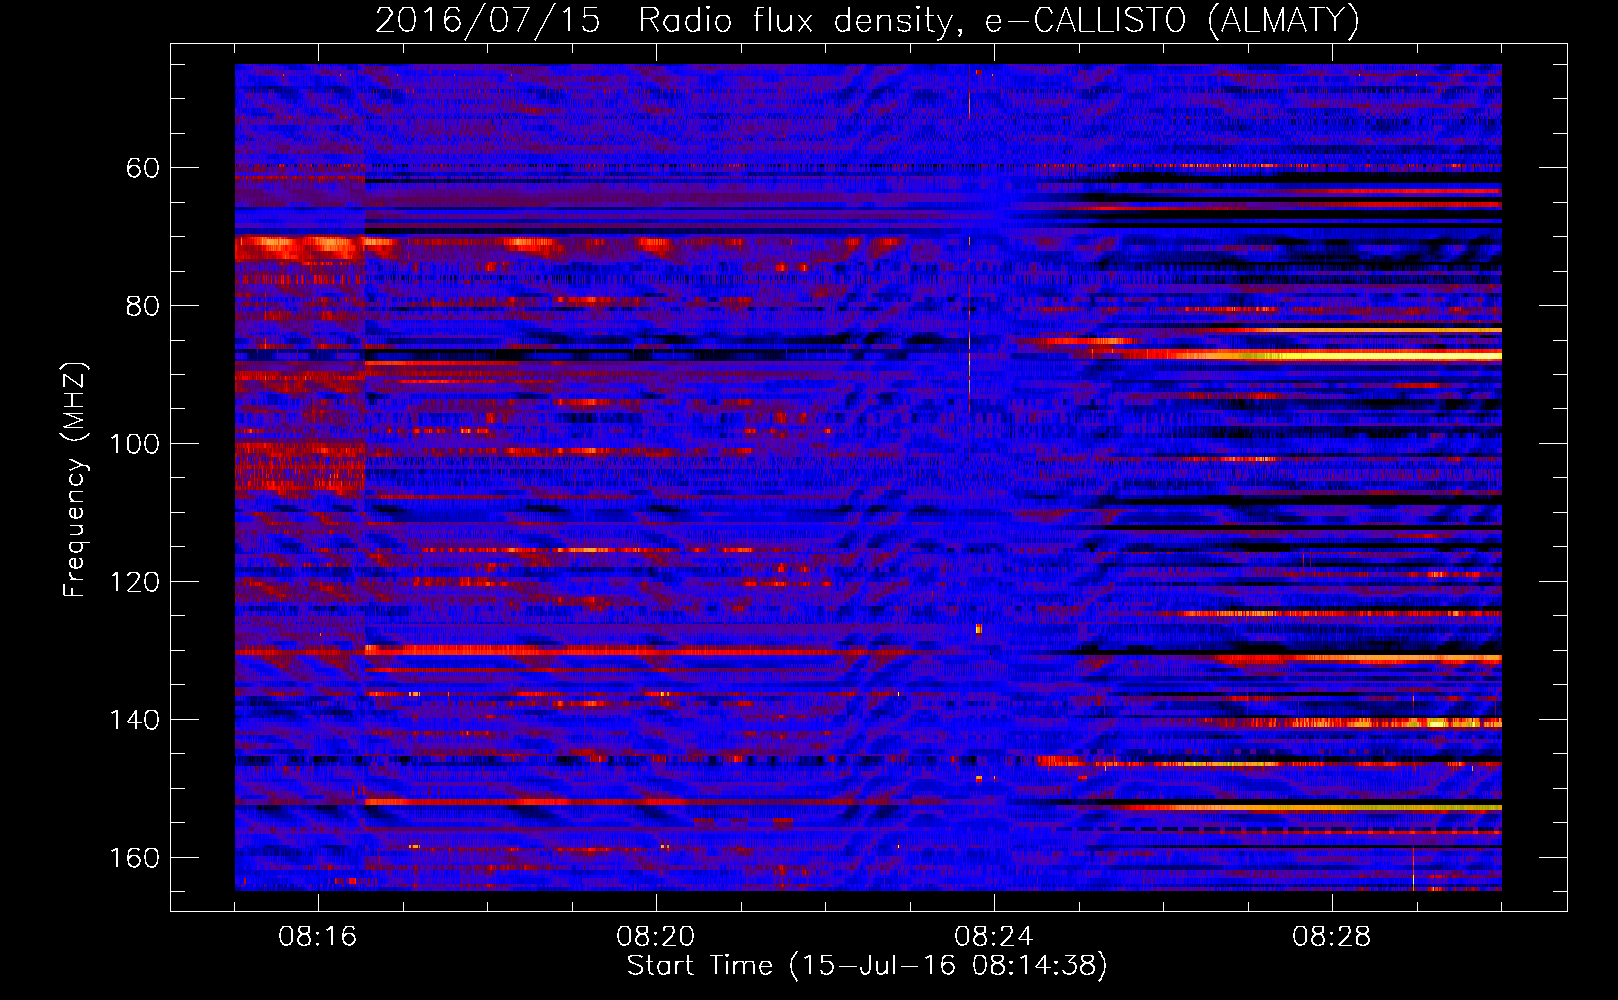
Task: Click the 100 frequency tick label
Action: [135, 444]
